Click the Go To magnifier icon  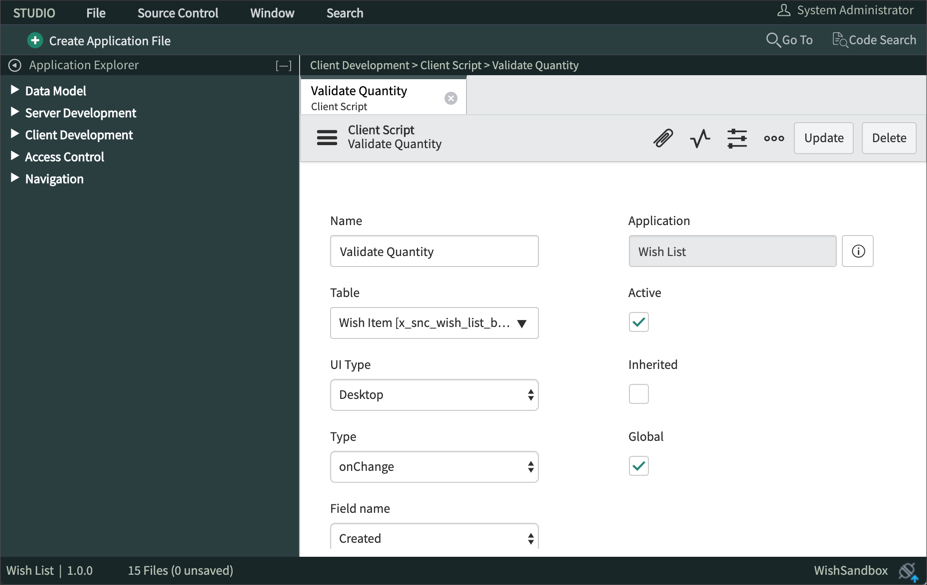coord(773,40)
